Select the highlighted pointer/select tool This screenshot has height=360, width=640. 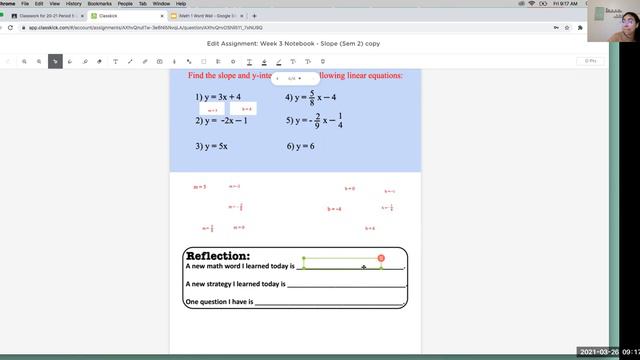tap(55, 62)
